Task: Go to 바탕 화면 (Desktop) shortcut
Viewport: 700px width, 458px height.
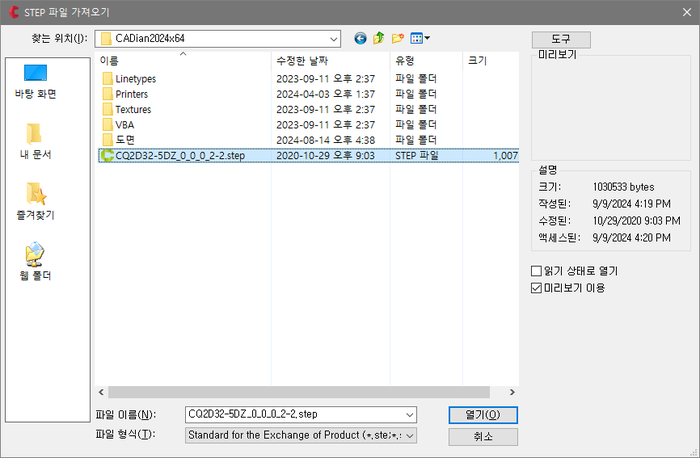Action: [35, 81]
